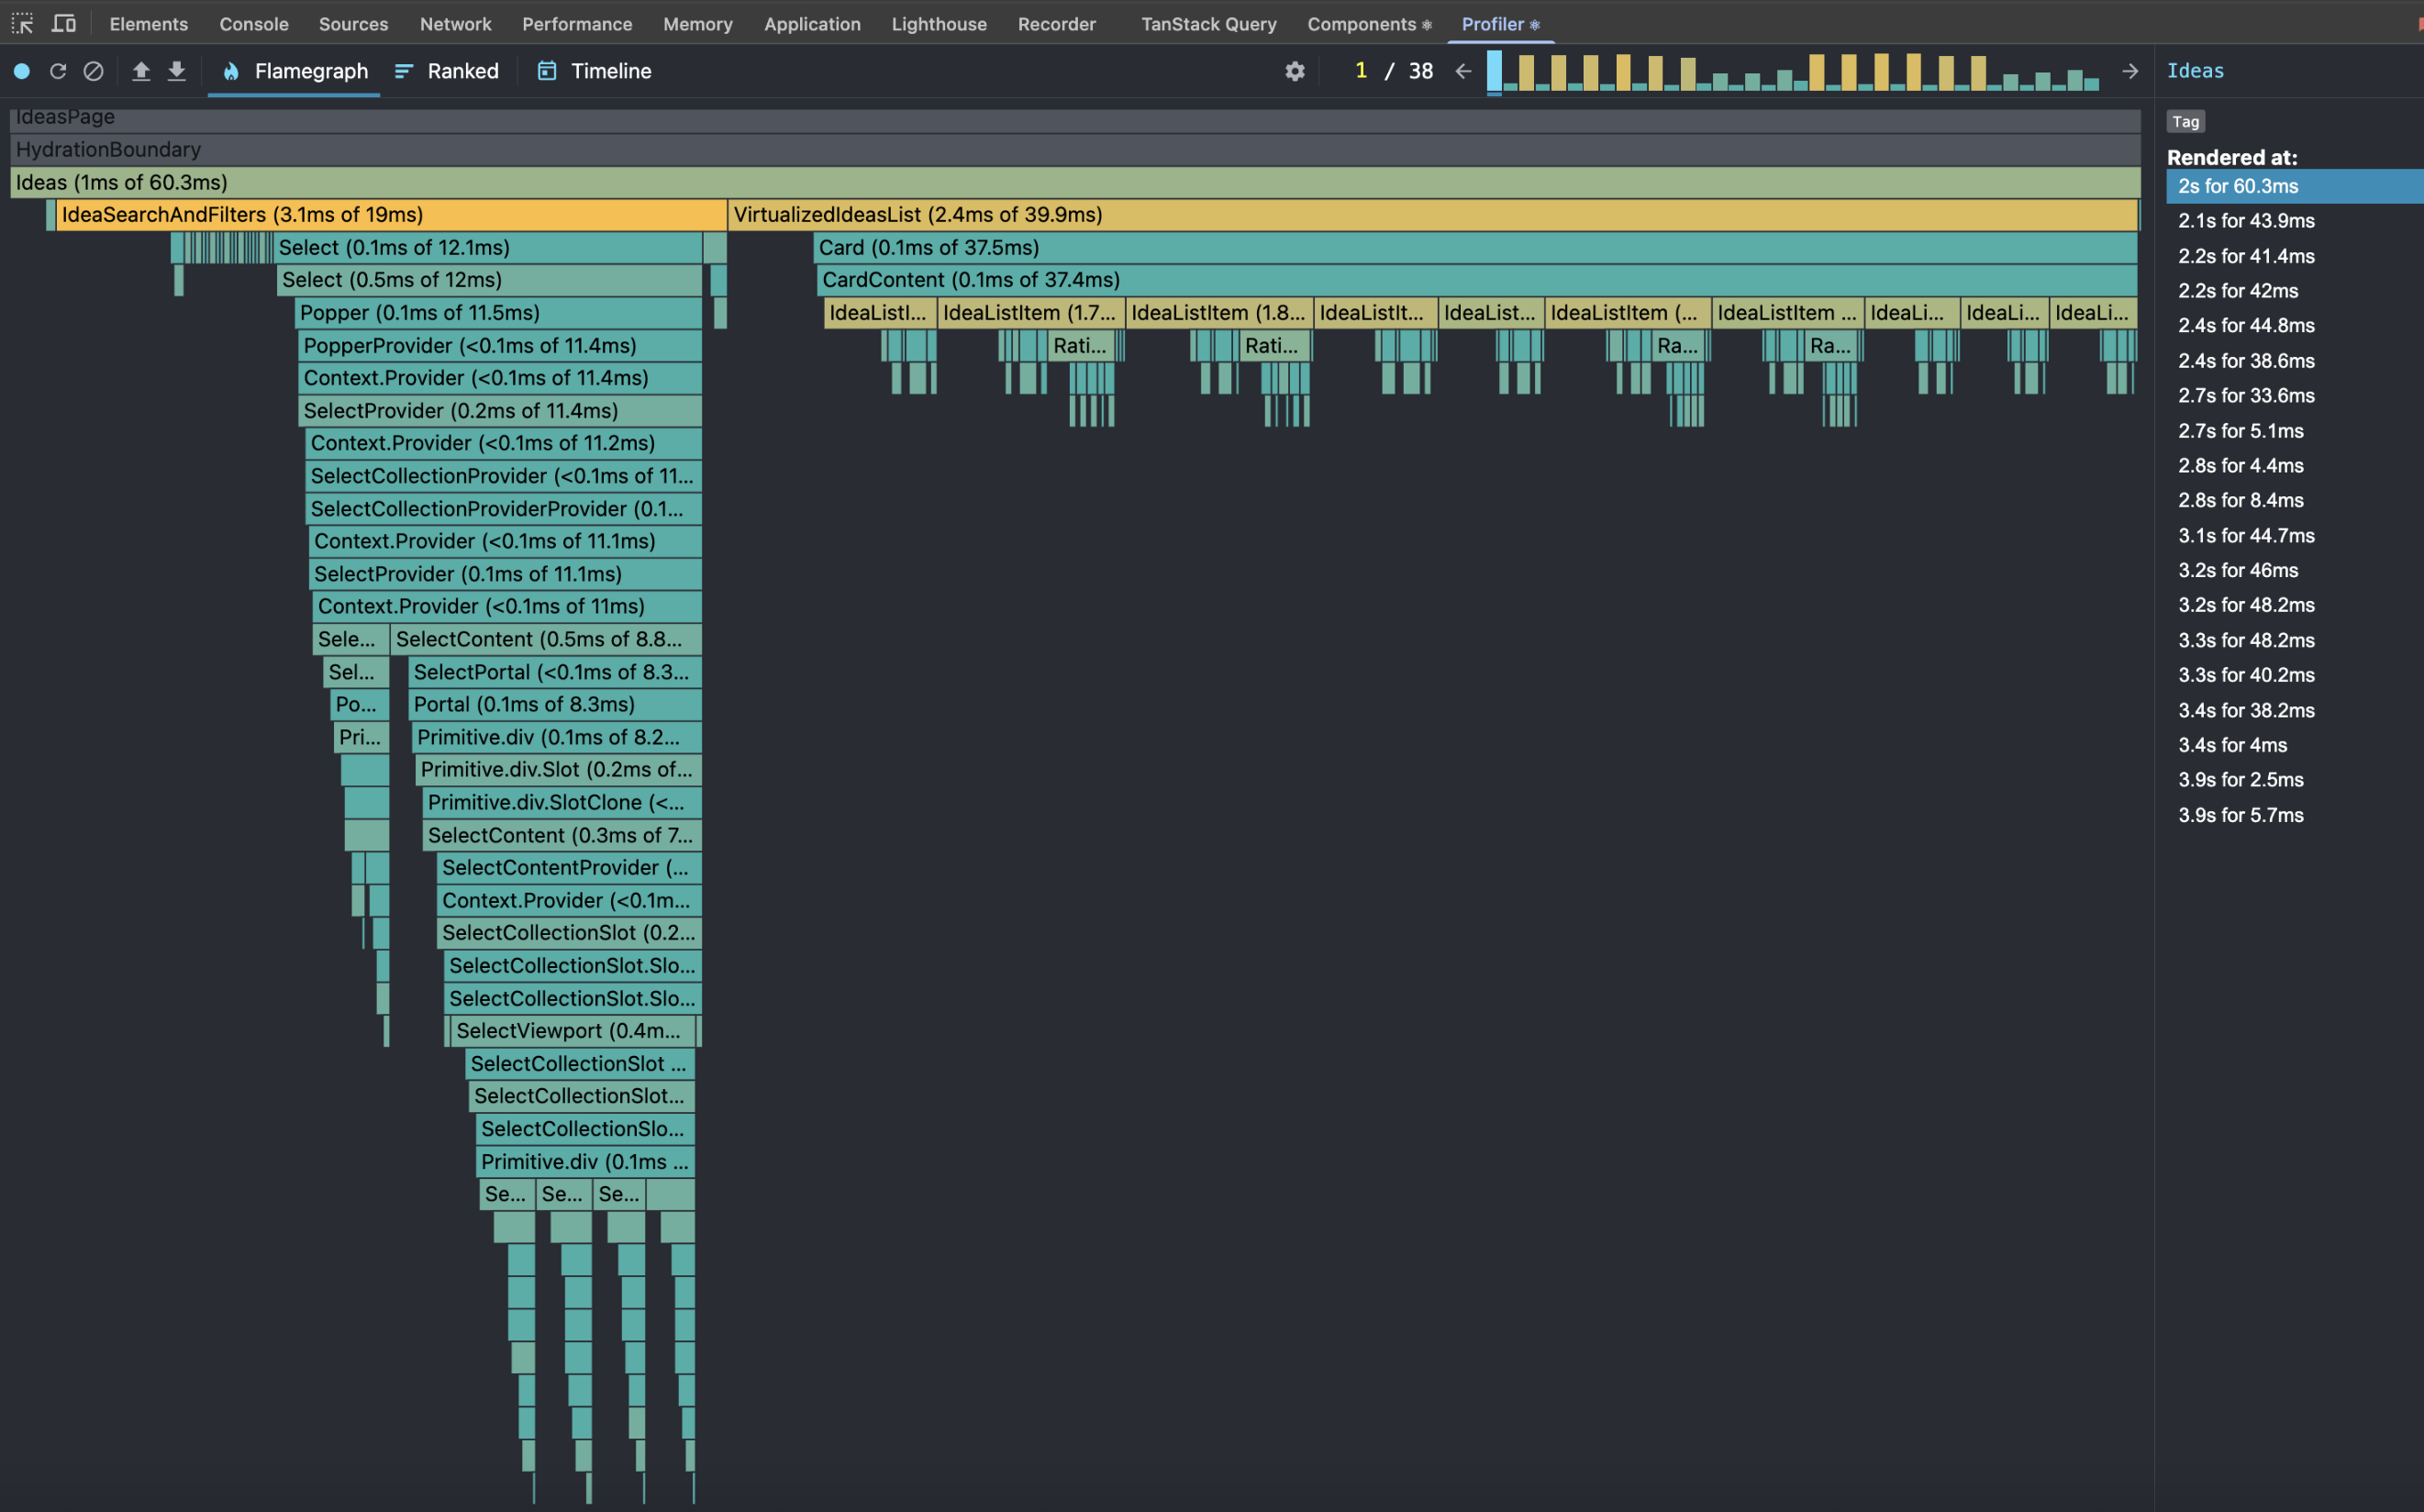The image size is (2424, 1512).
Task: Switch to Timeline view
Action: click(x=594, y=71)
